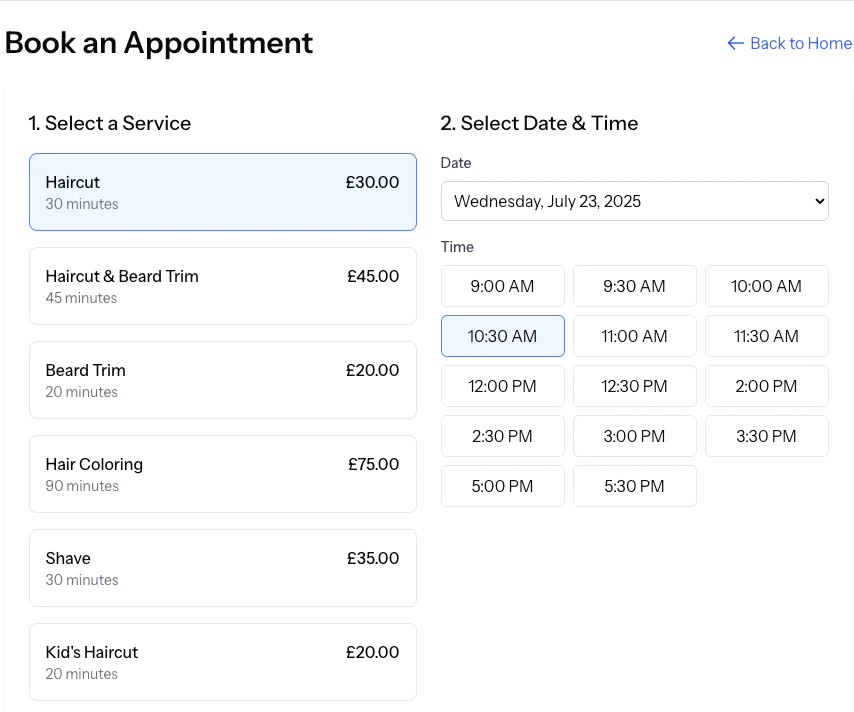Select the Shave service option

click(222, 568)
